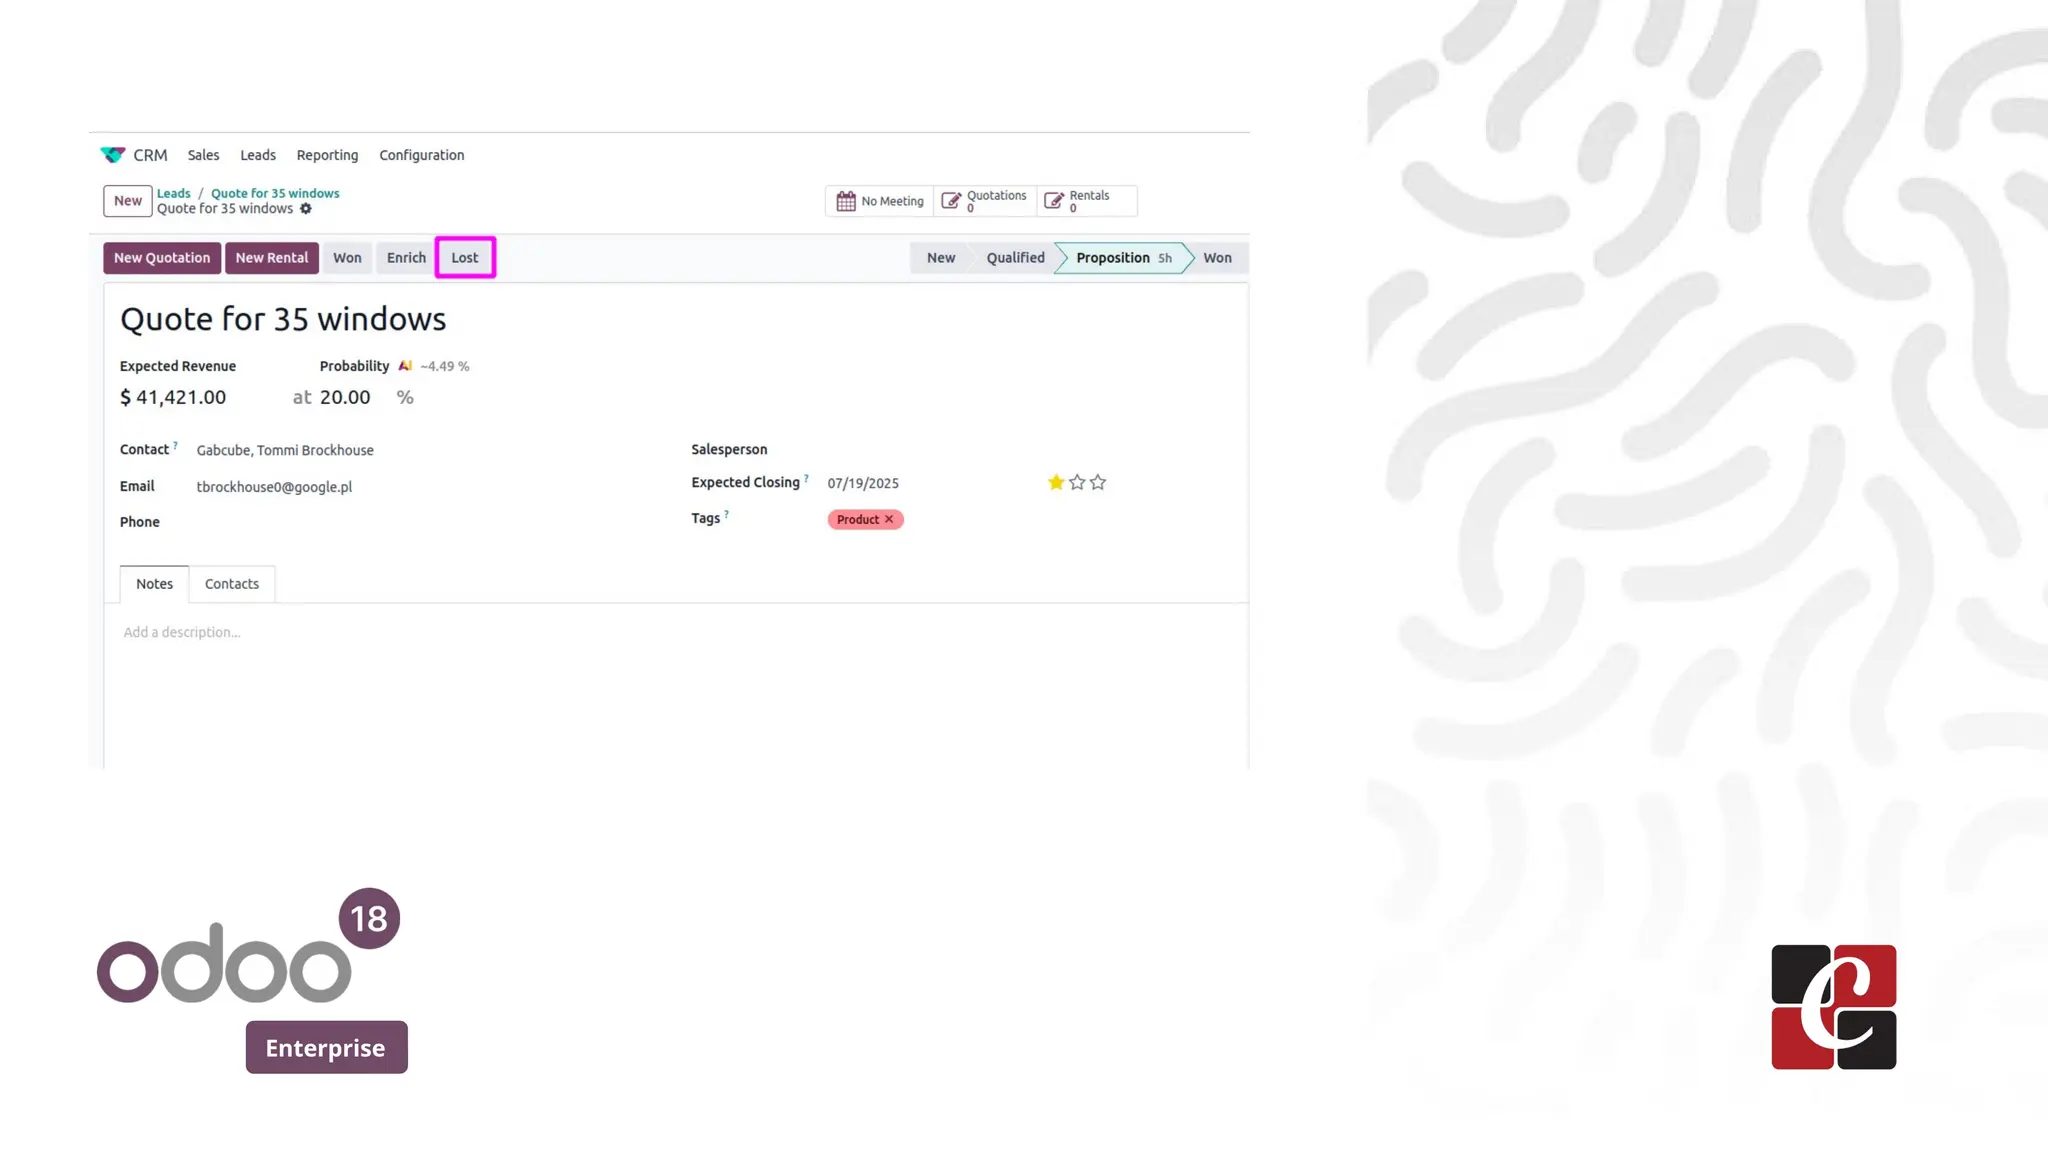The height and width of the screenshot is (1152, 2048).
Task: Set priority to first star
Action: 1056,482
